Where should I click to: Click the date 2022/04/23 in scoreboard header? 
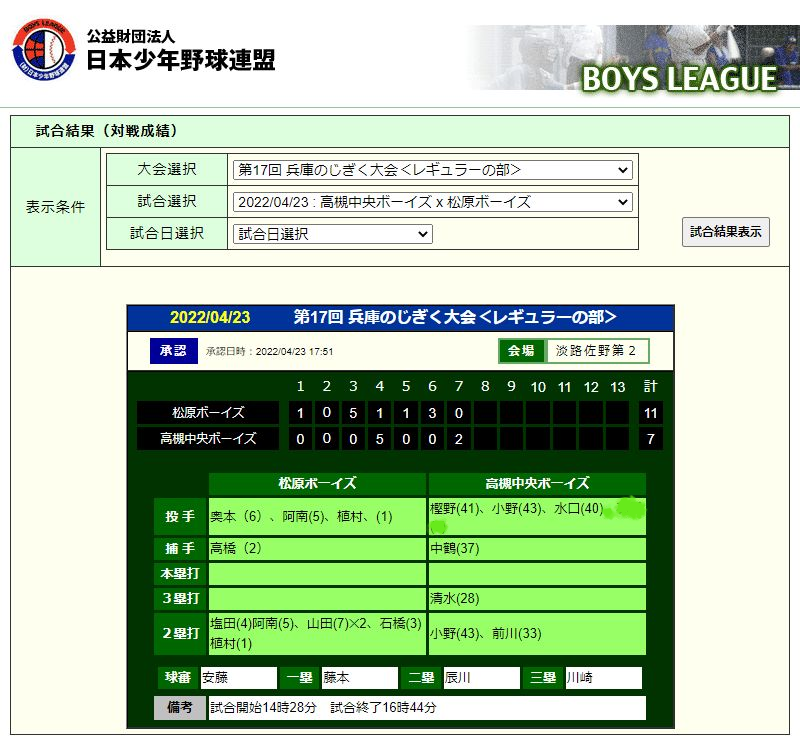point(210,317)
